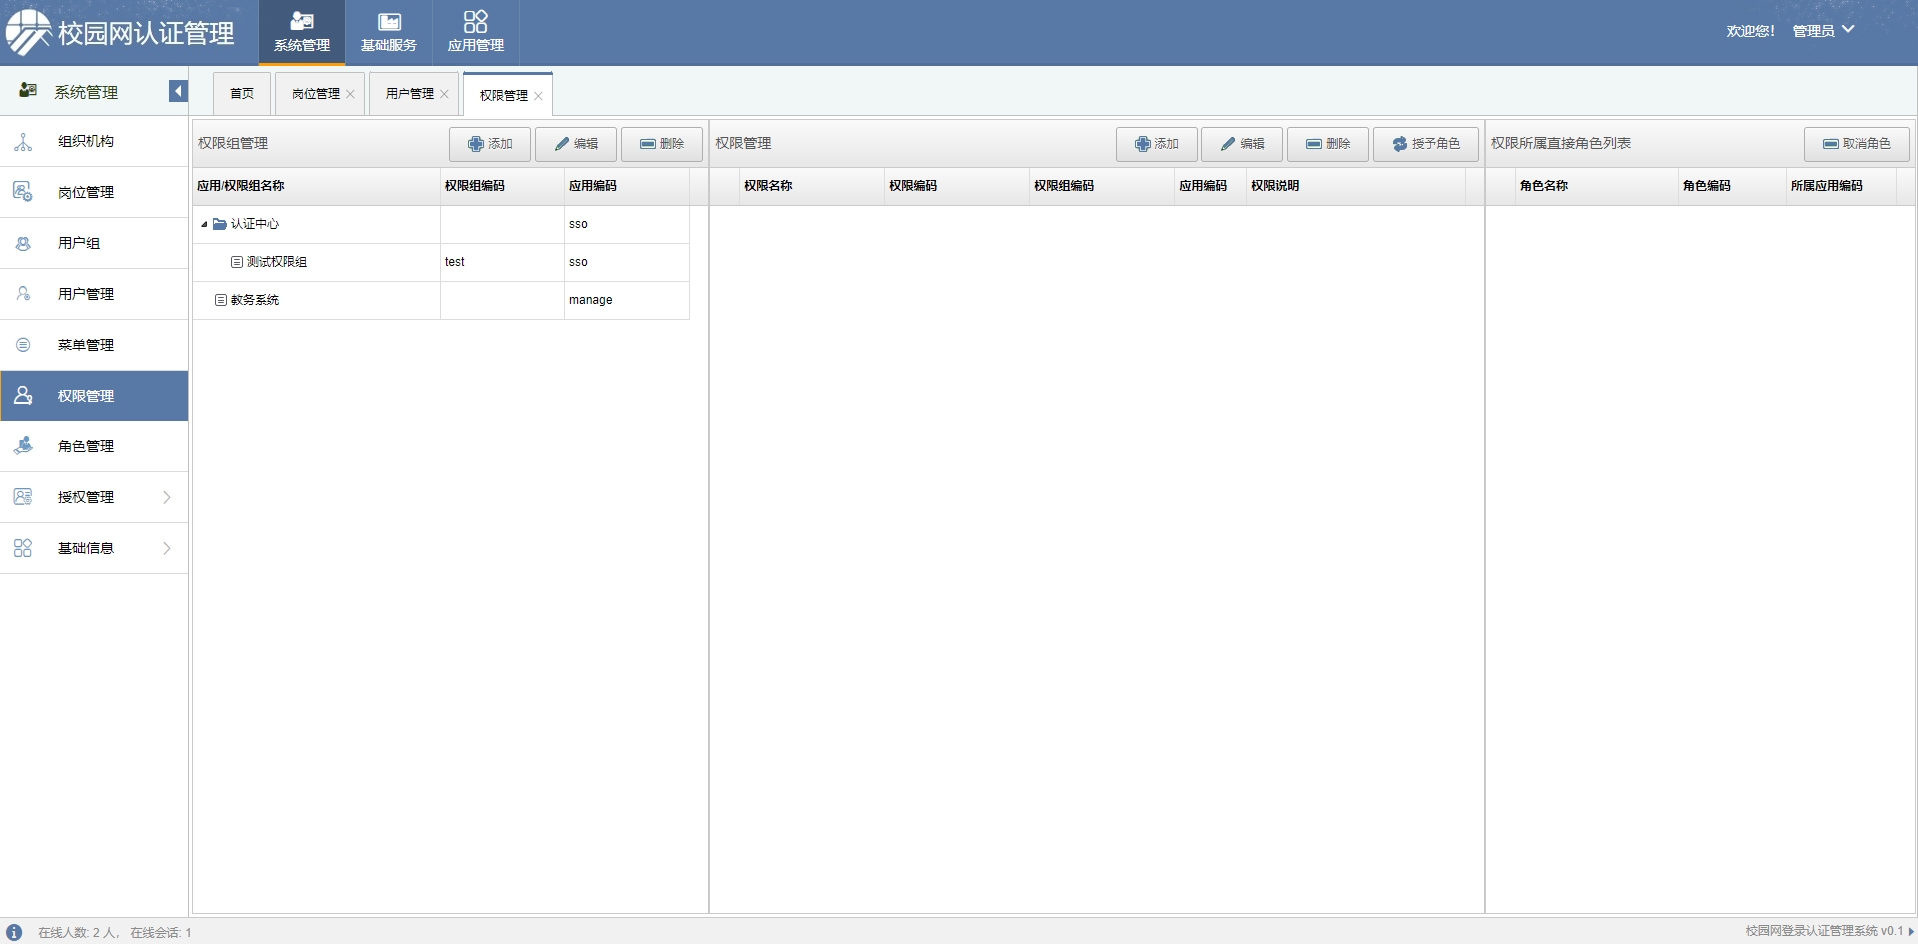Screen dimensions: 1918x944
Task: Click the version arrow in the footer
Action: click(x=1911, y=931)
